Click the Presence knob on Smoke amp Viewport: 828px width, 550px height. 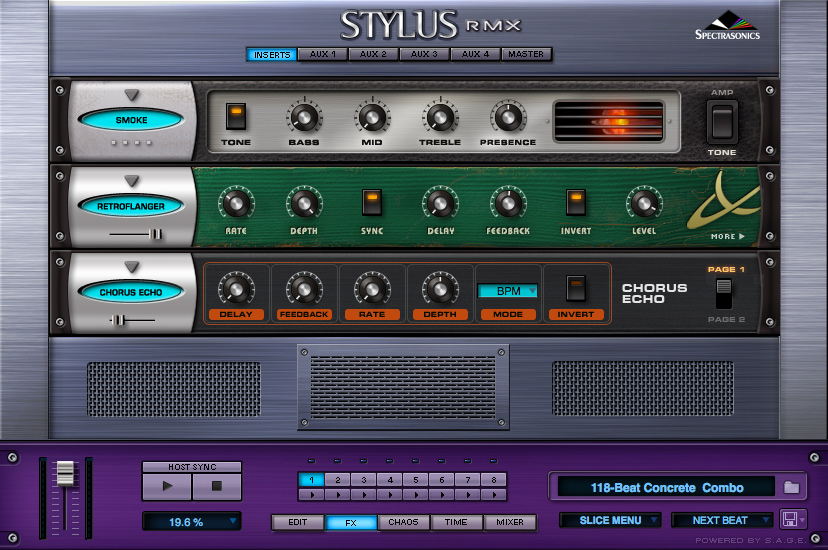click(x=508, y=117)
